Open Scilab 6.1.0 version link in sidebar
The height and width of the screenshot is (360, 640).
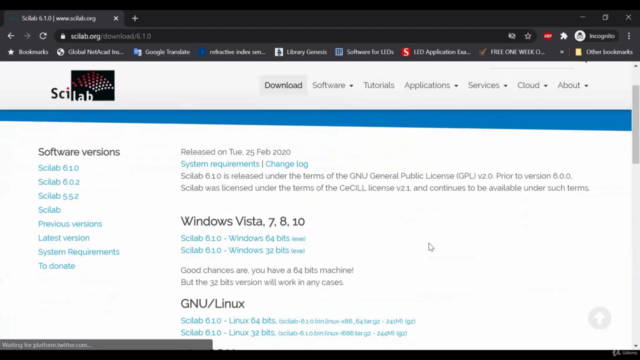pyautogui.click(x=58, y=168)
